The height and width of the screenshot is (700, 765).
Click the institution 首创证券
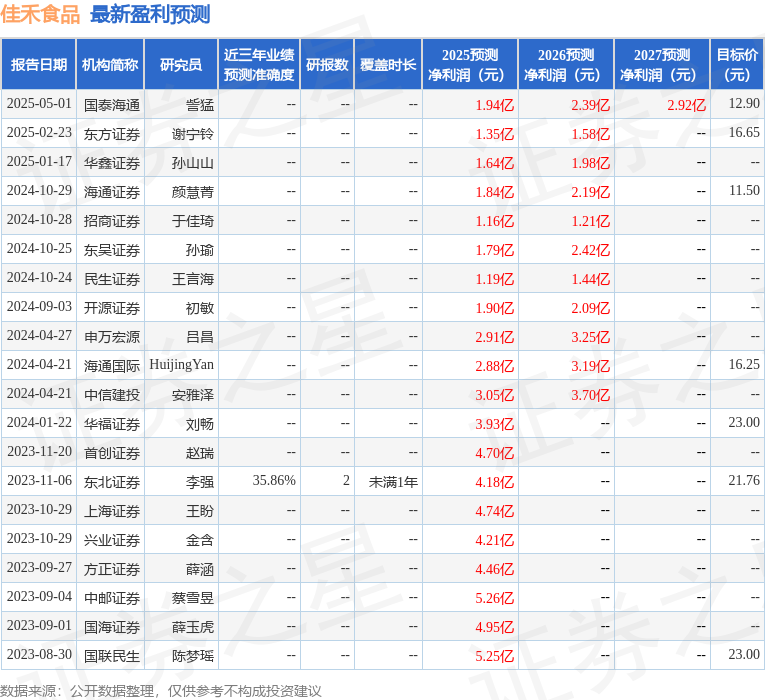click(x=112, y=453)
